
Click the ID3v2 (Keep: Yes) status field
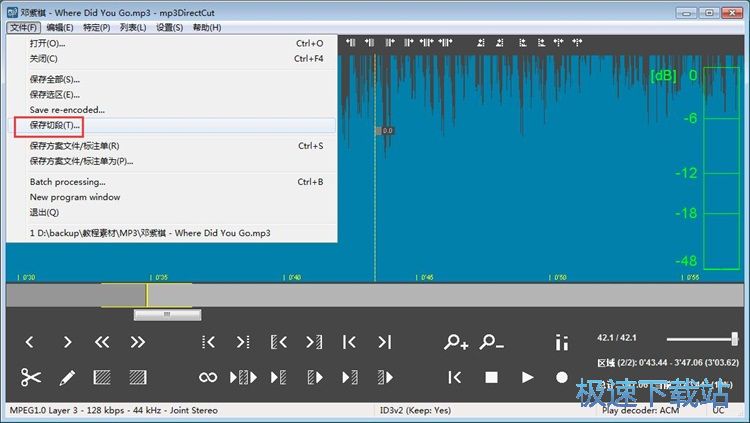415,411
